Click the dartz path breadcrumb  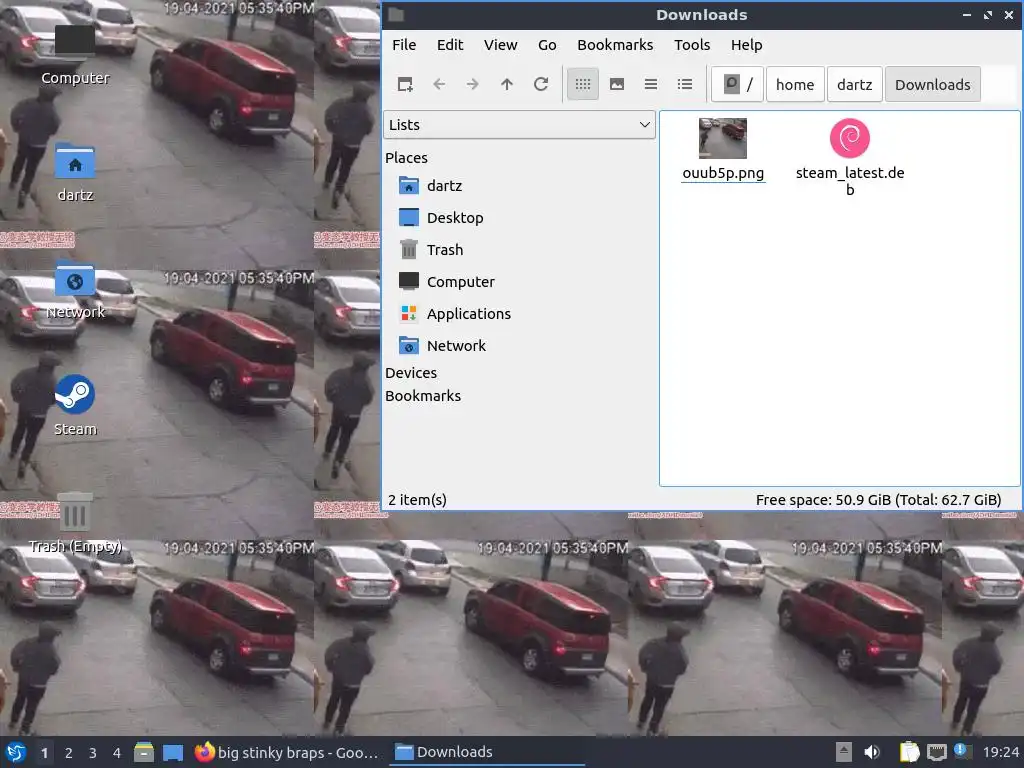point(854,84)
